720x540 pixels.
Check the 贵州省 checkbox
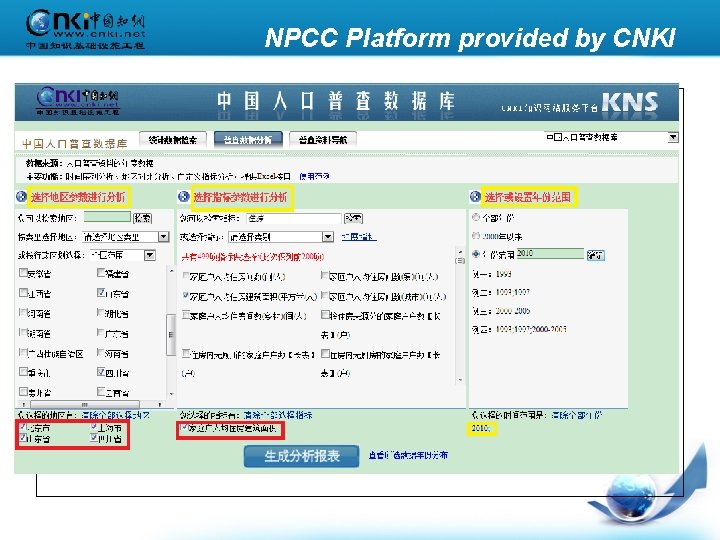click(x=23, y=392)
